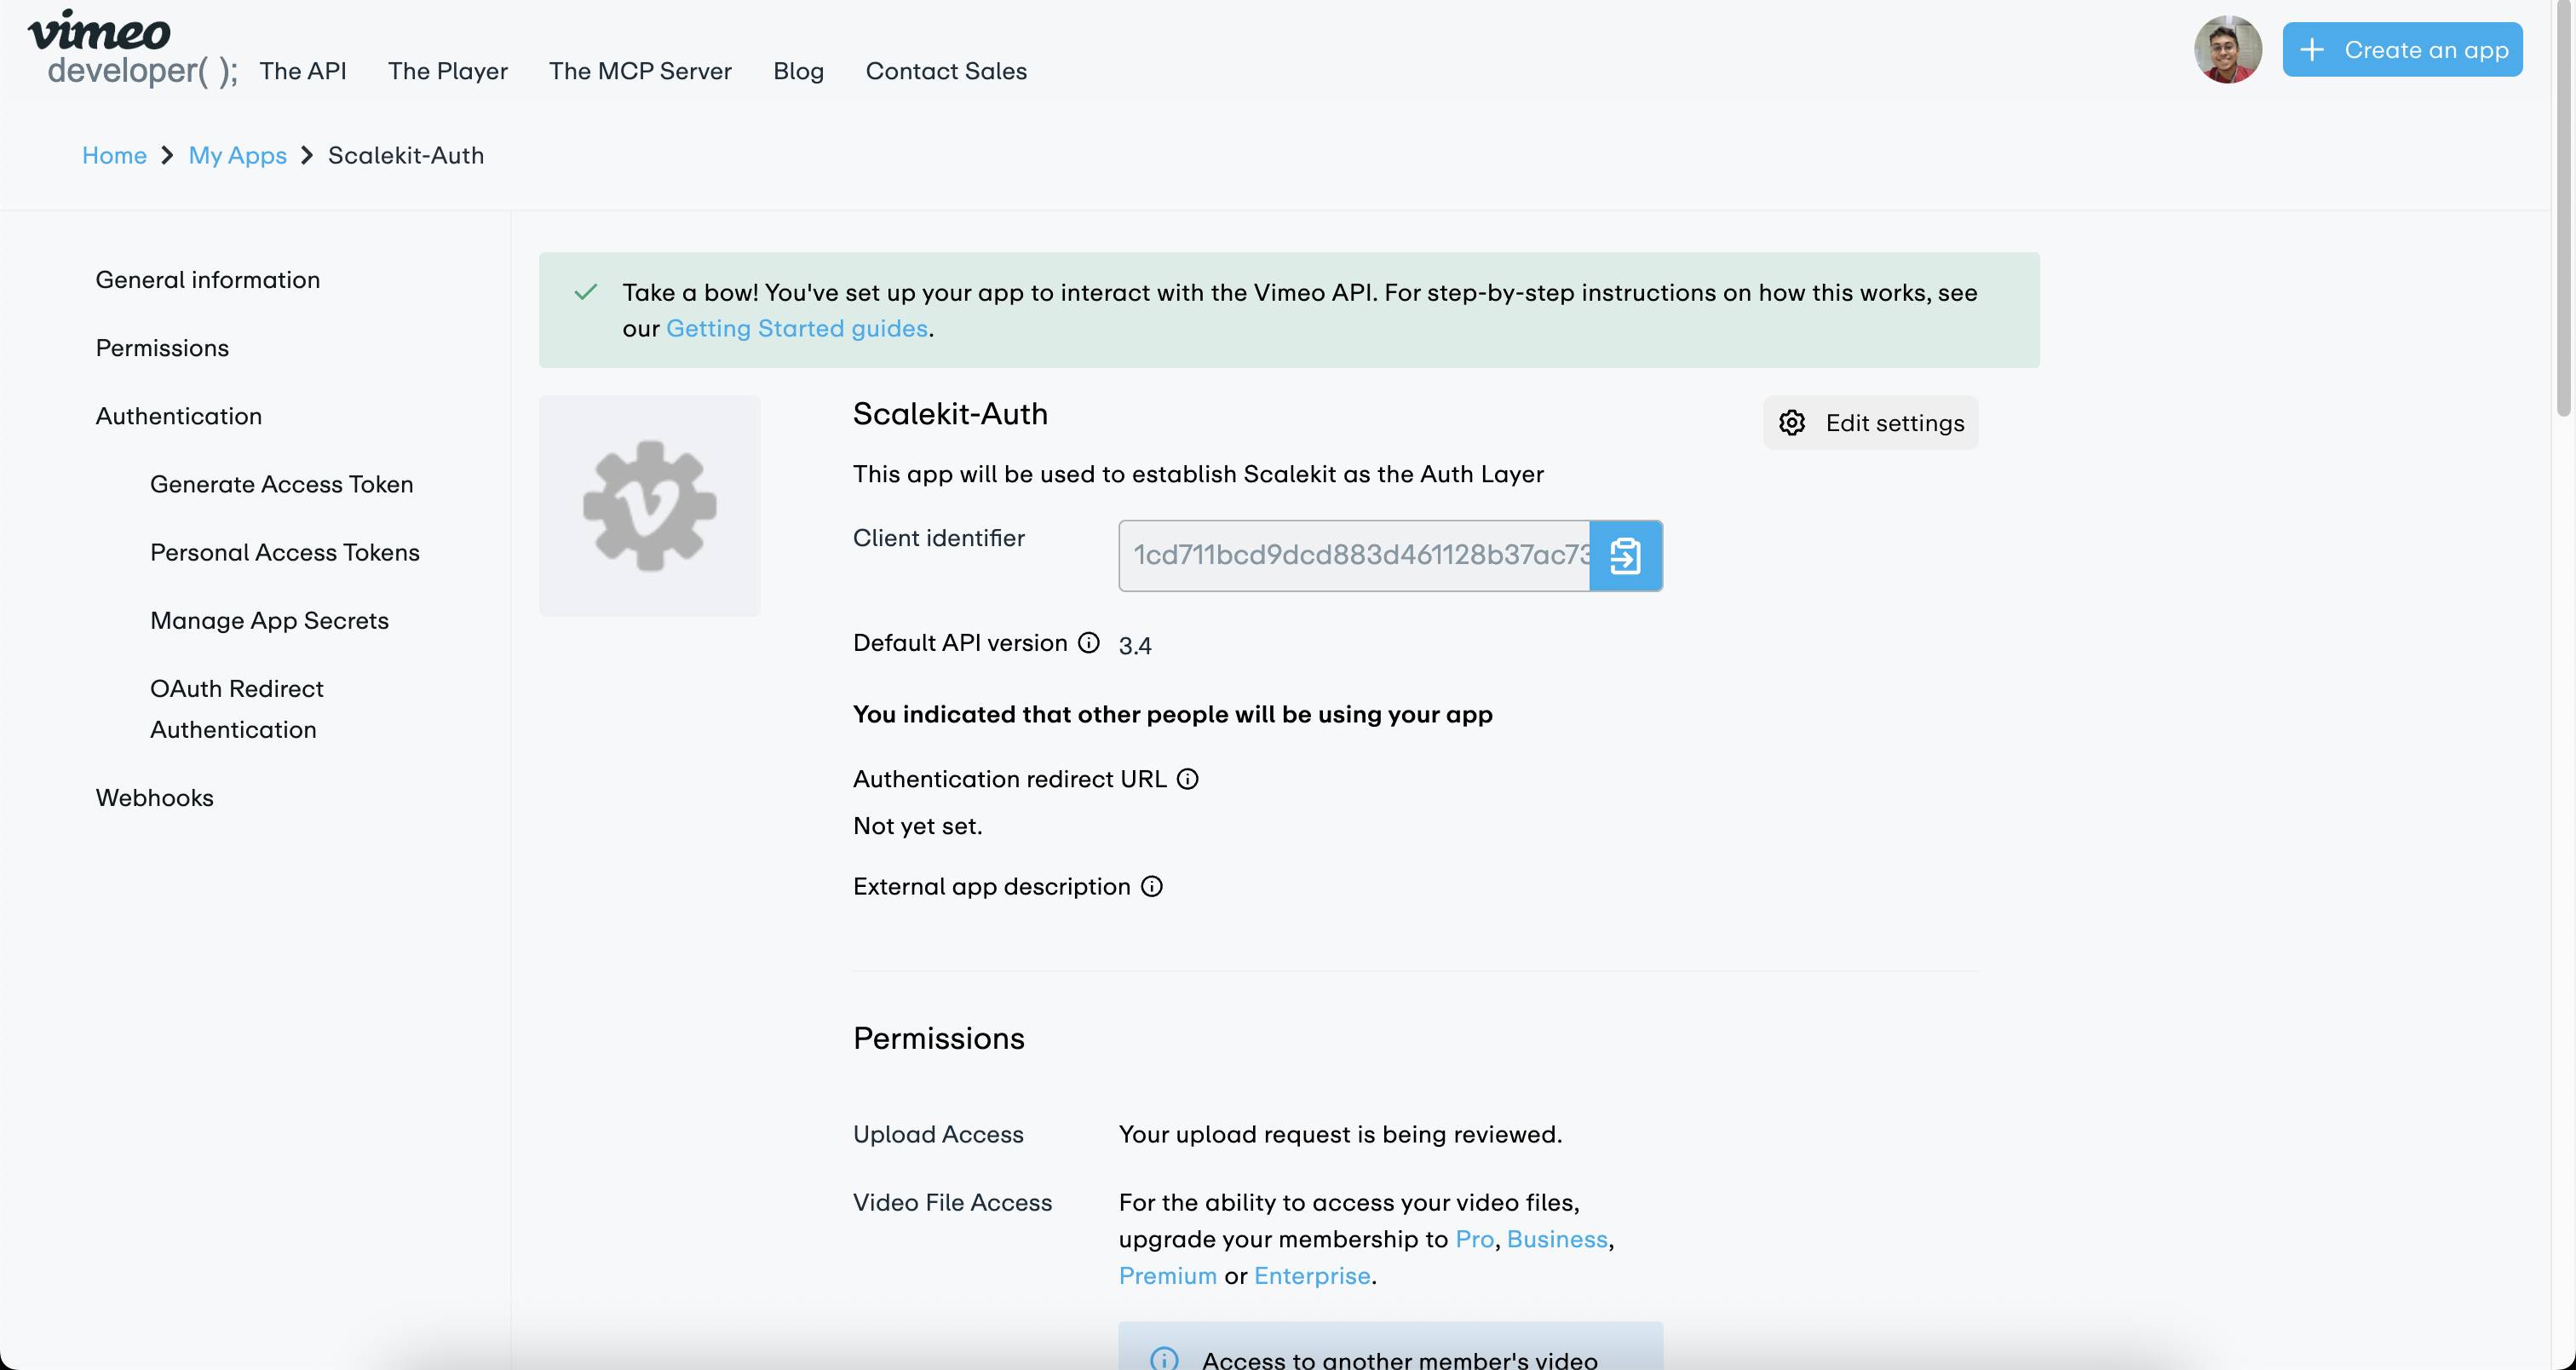Click the info icon next to Default API version

[x=1089, y=643]
